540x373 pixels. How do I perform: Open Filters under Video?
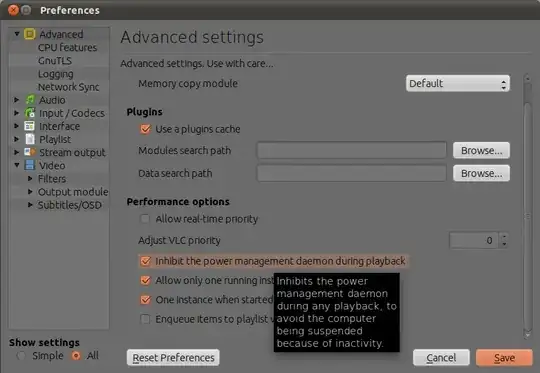52,178
